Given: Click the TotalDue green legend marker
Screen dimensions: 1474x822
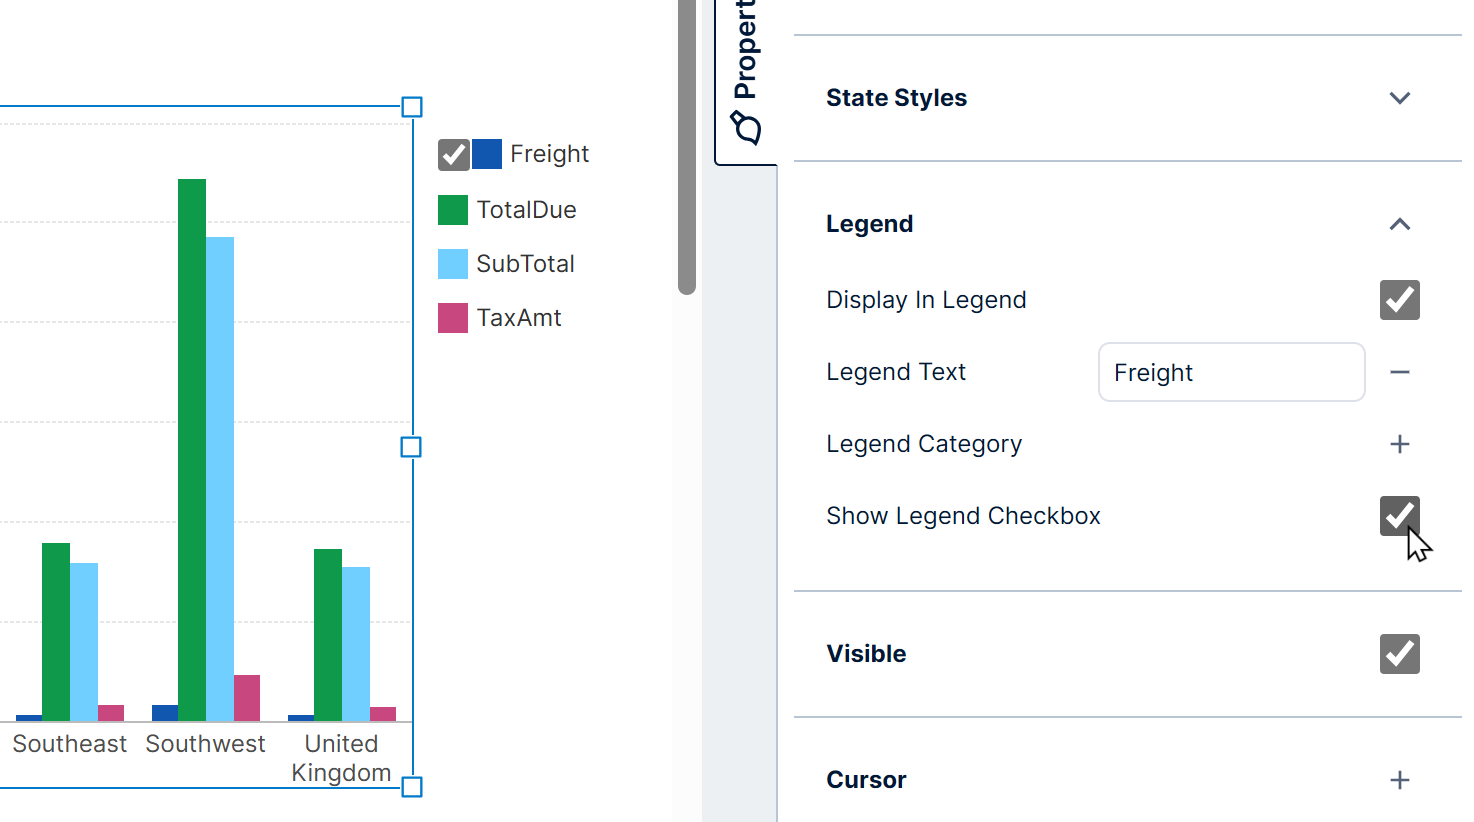Looking at the screenshot, I should (x=452, y=209).
